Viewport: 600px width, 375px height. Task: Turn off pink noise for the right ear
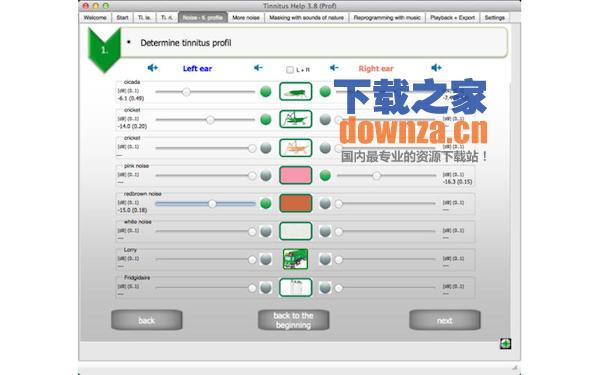tap(325, 175)
